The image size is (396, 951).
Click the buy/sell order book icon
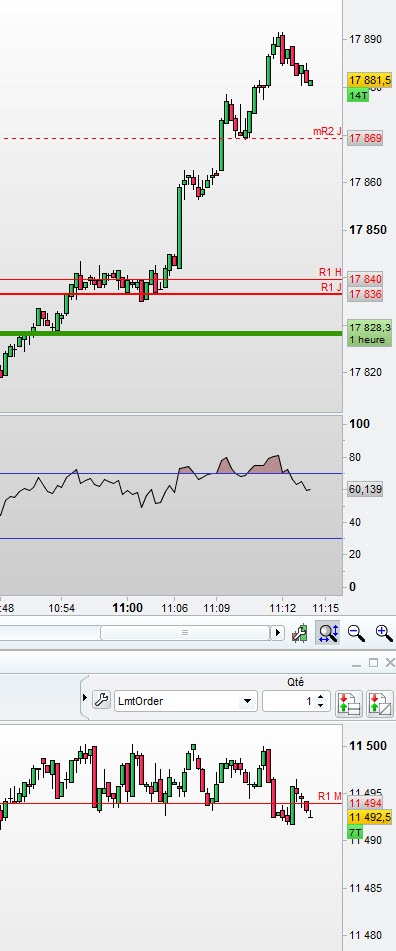pos(349,702)
